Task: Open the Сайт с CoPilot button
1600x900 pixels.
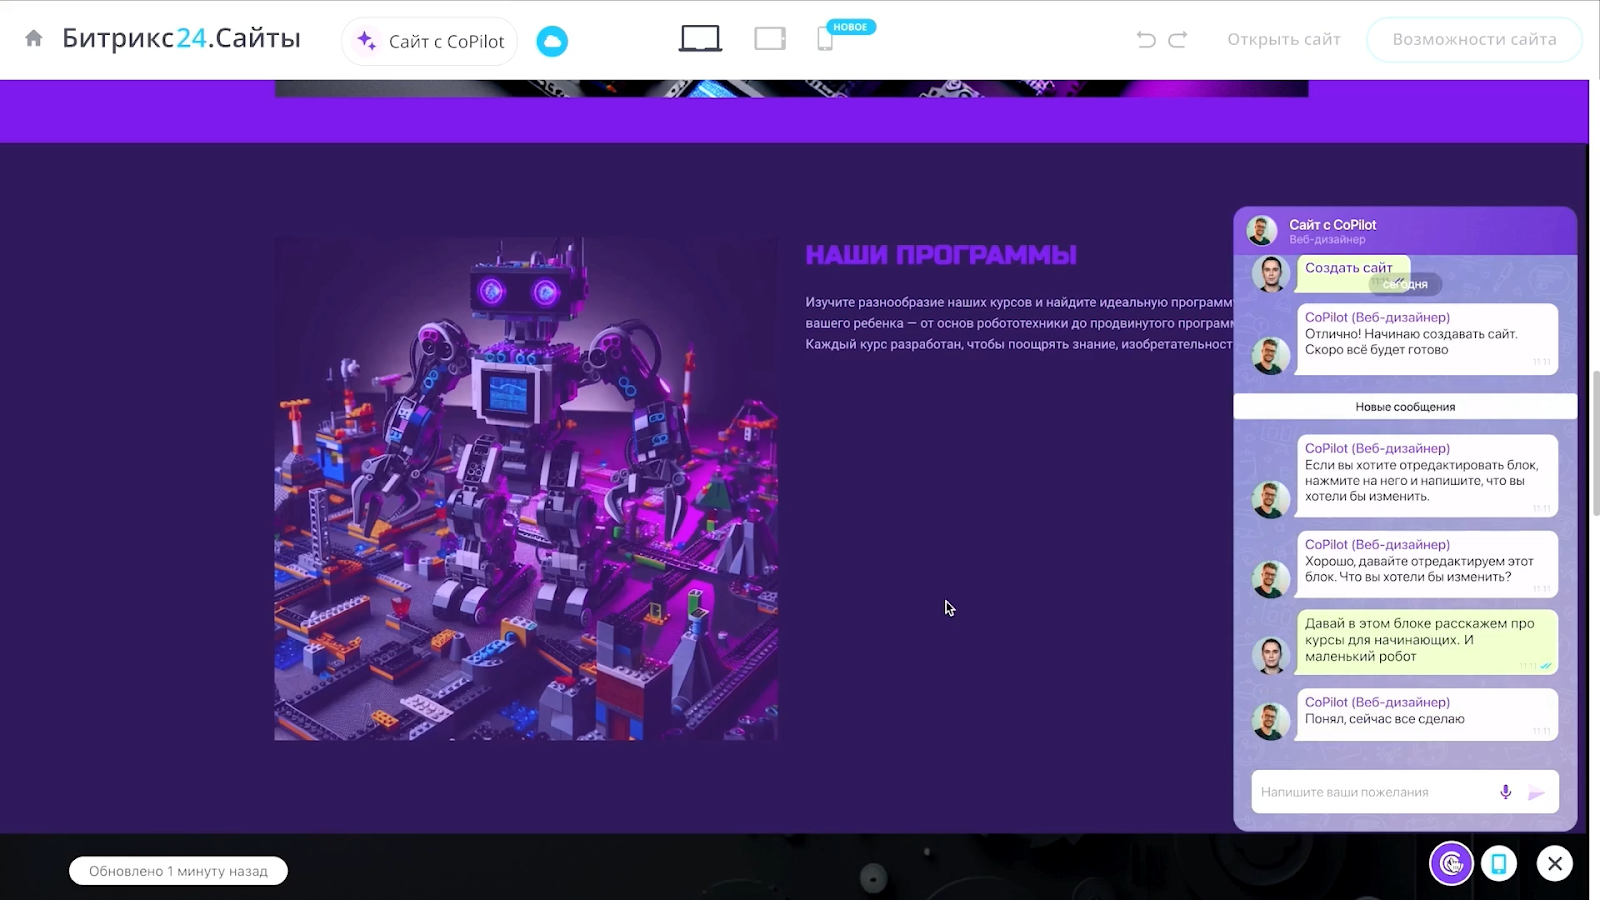Action: pyautogui.click(x=430, y=41)
